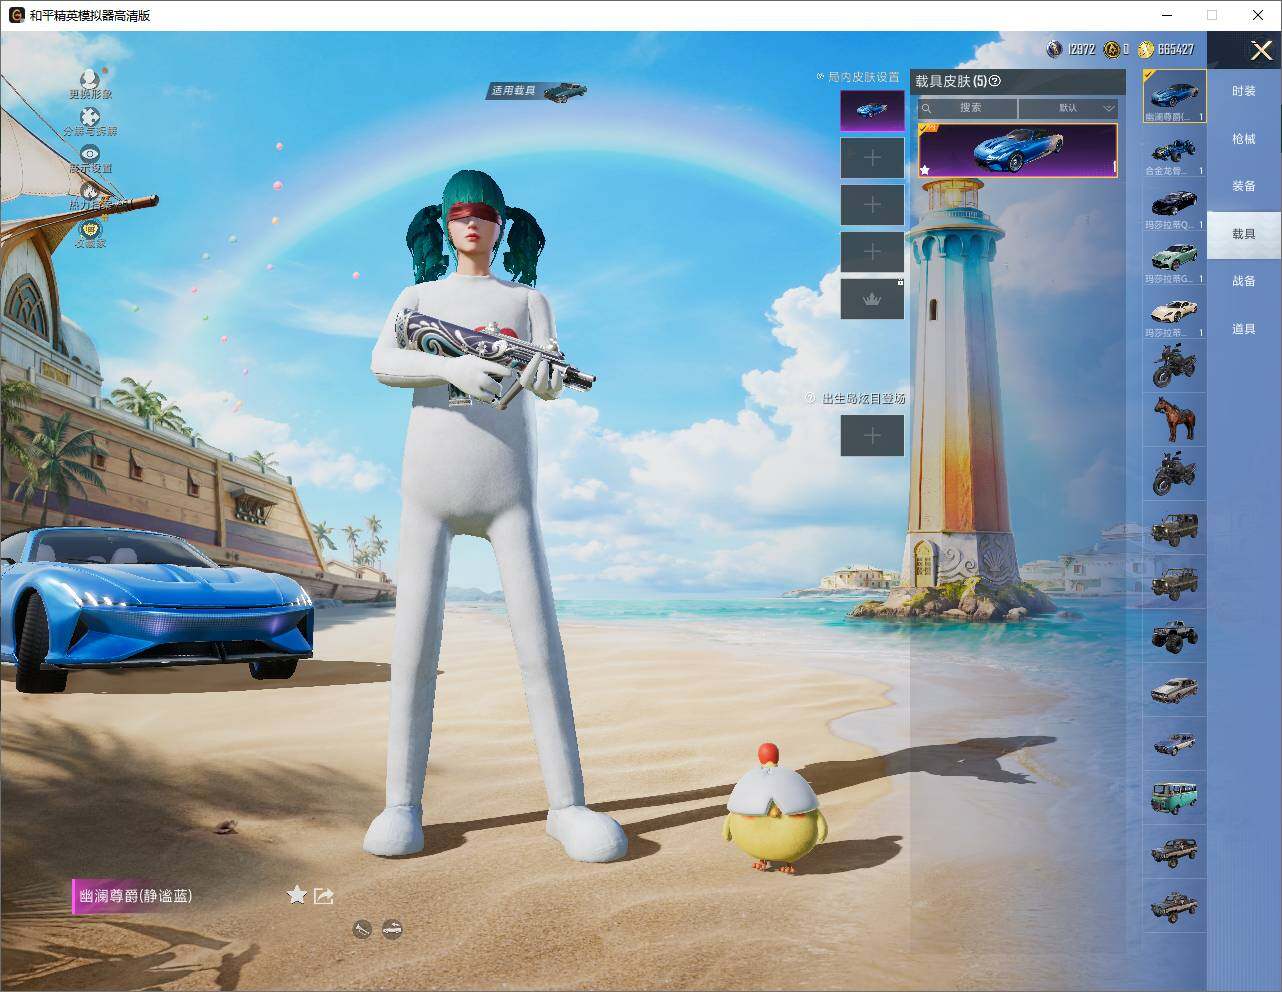
Task: Click the help question mark beside 载具皮肤
Action: tap(994, 81)
